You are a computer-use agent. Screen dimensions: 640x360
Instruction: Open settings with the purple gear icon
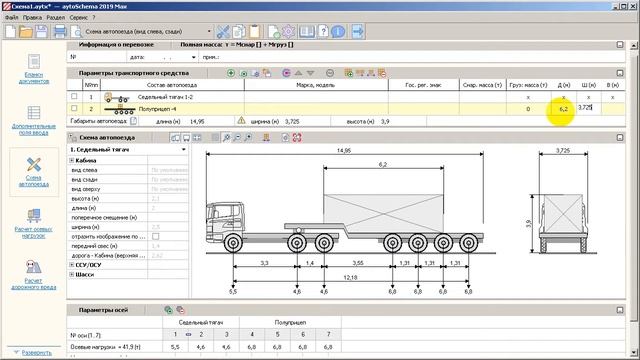pyautogui.click(x=289, y=31)
